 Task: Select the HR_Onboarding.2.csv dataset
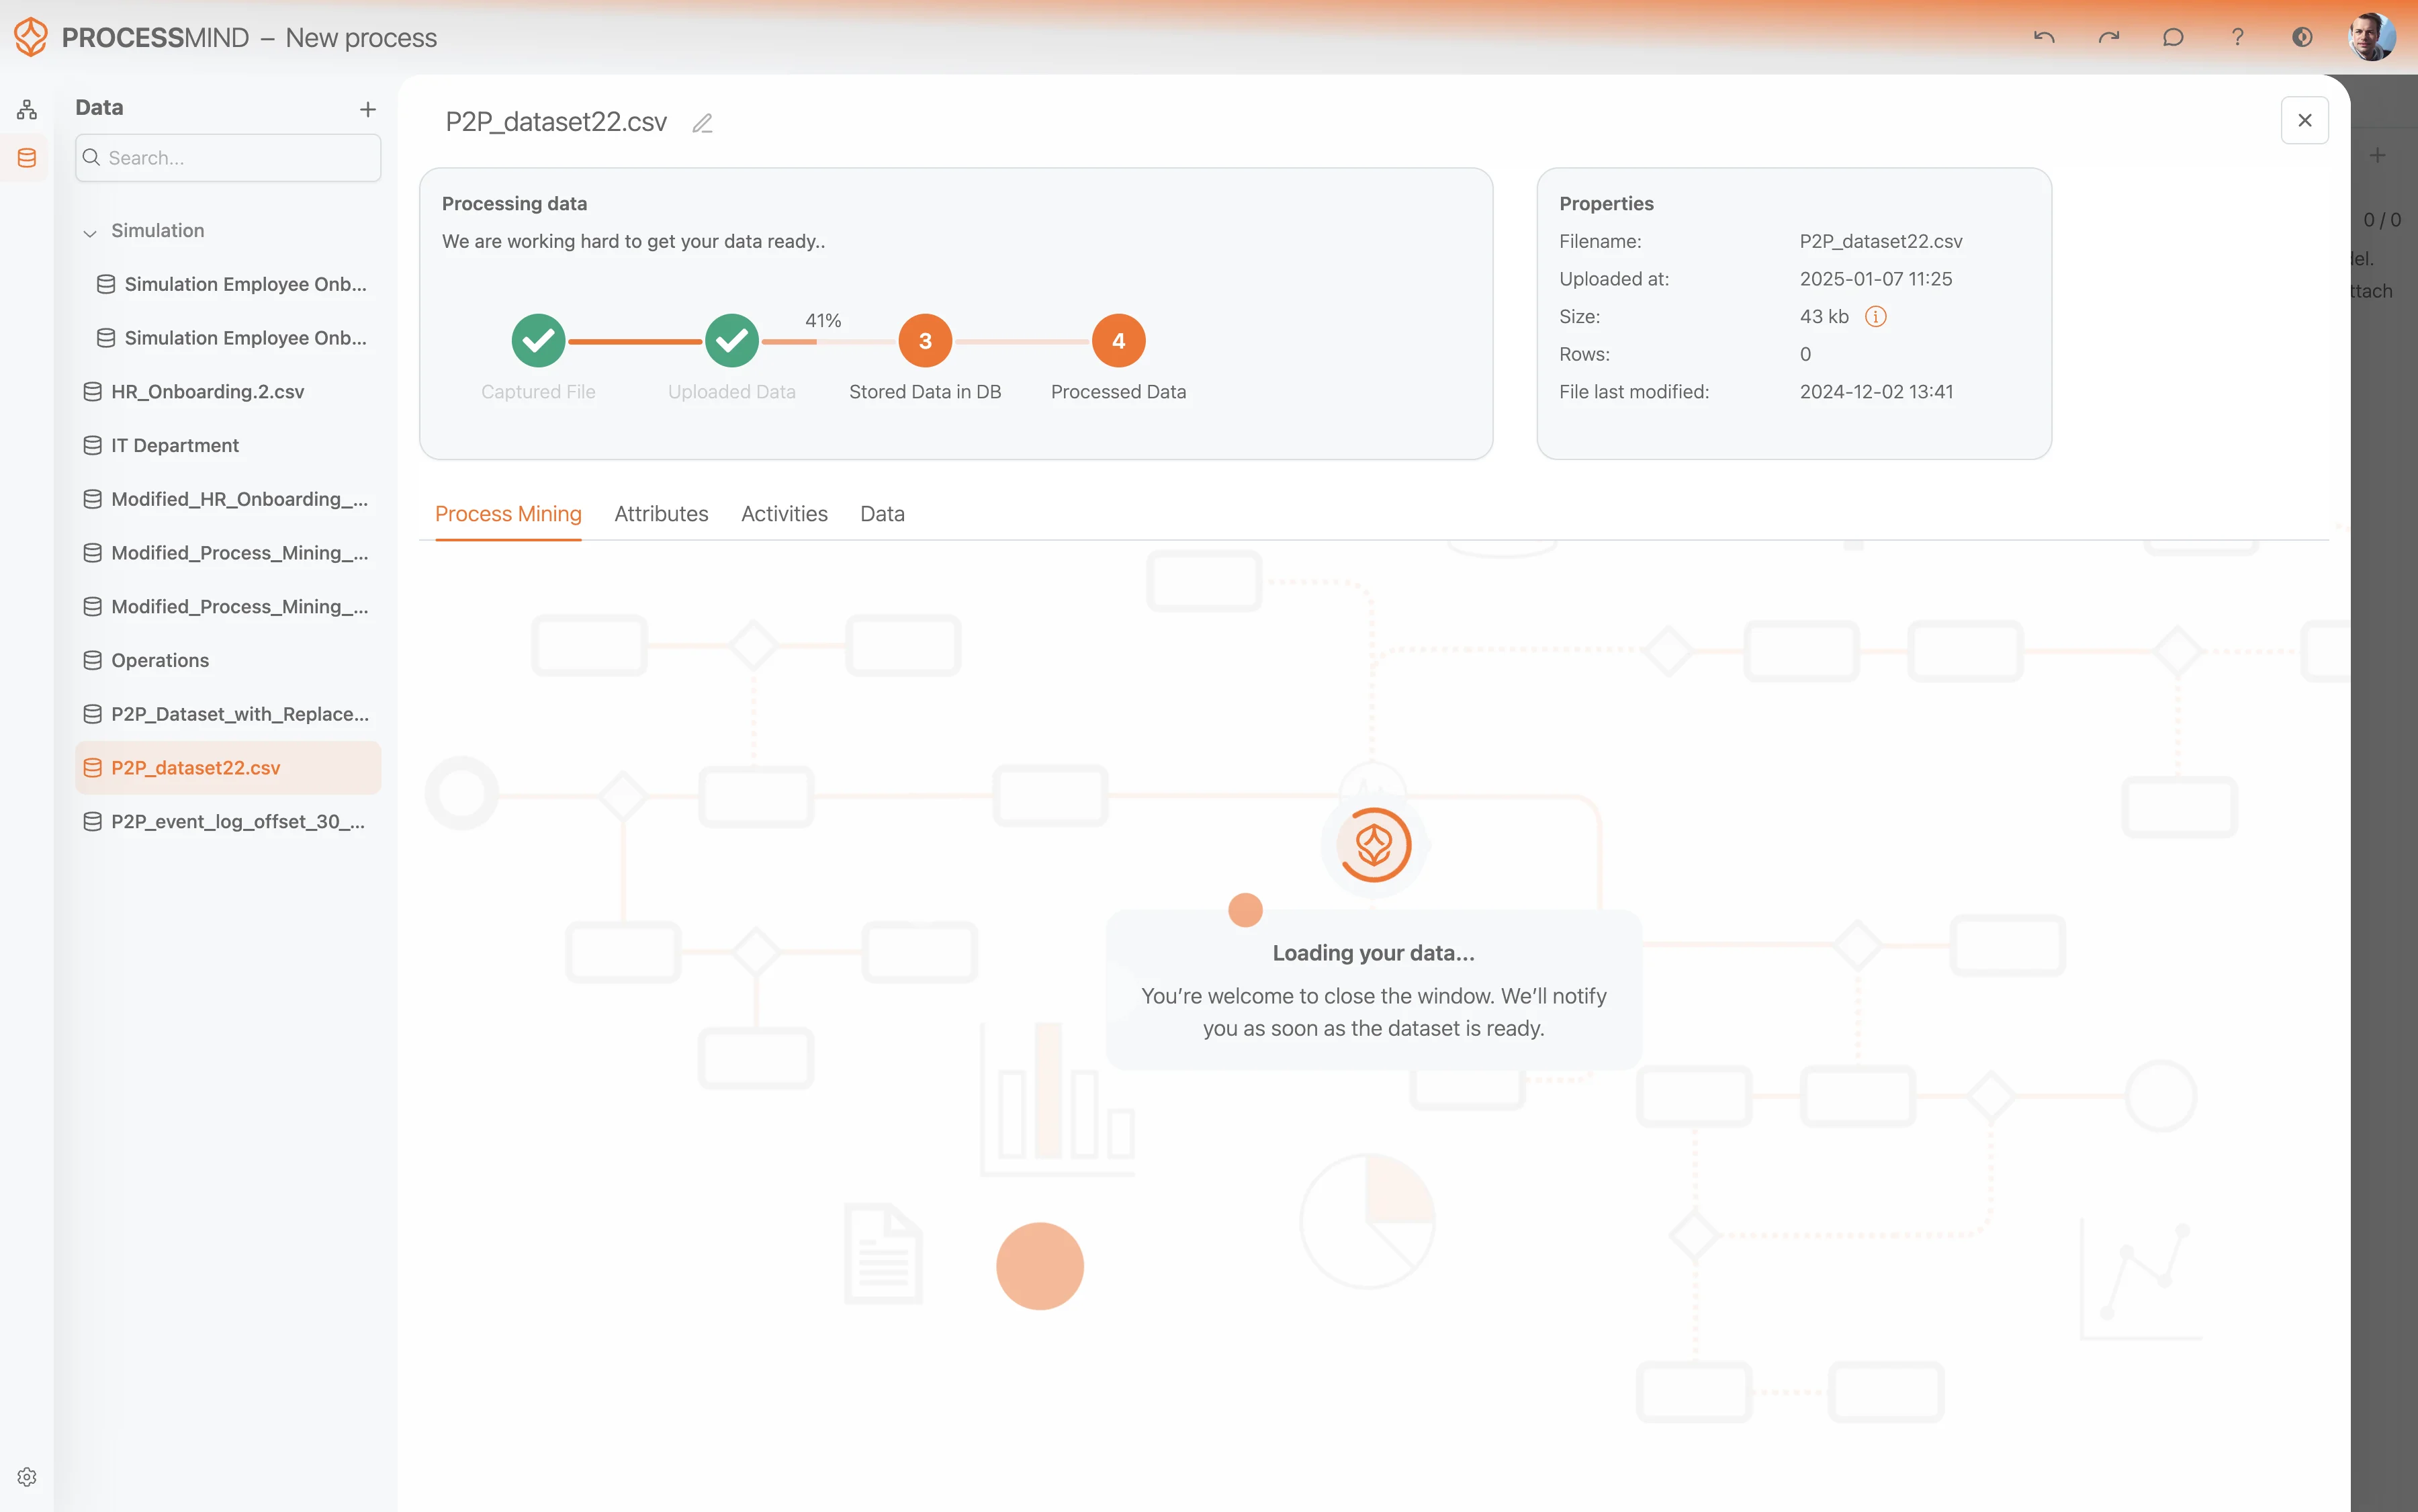click(207, 392)
